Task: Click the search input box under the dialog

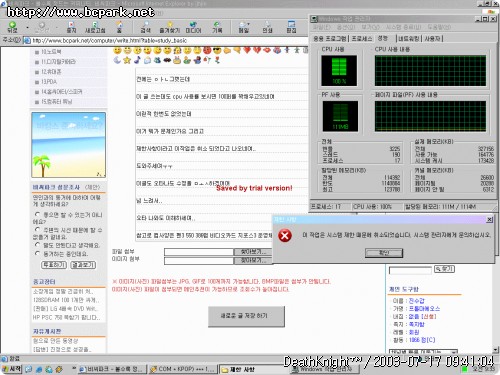Action: 410,270
